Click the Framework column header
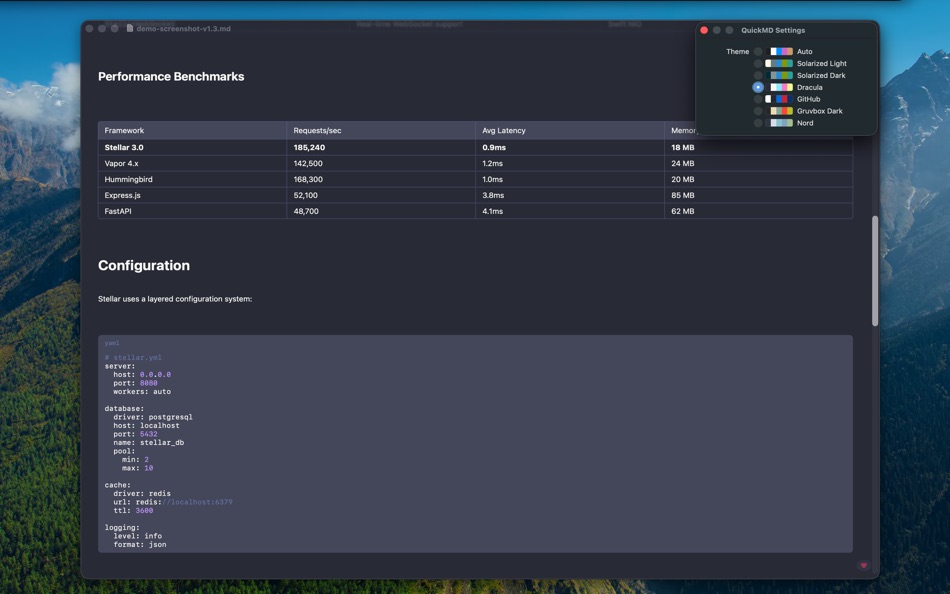Viewport: 950px width, 594px height. click(x=127, y=130)
